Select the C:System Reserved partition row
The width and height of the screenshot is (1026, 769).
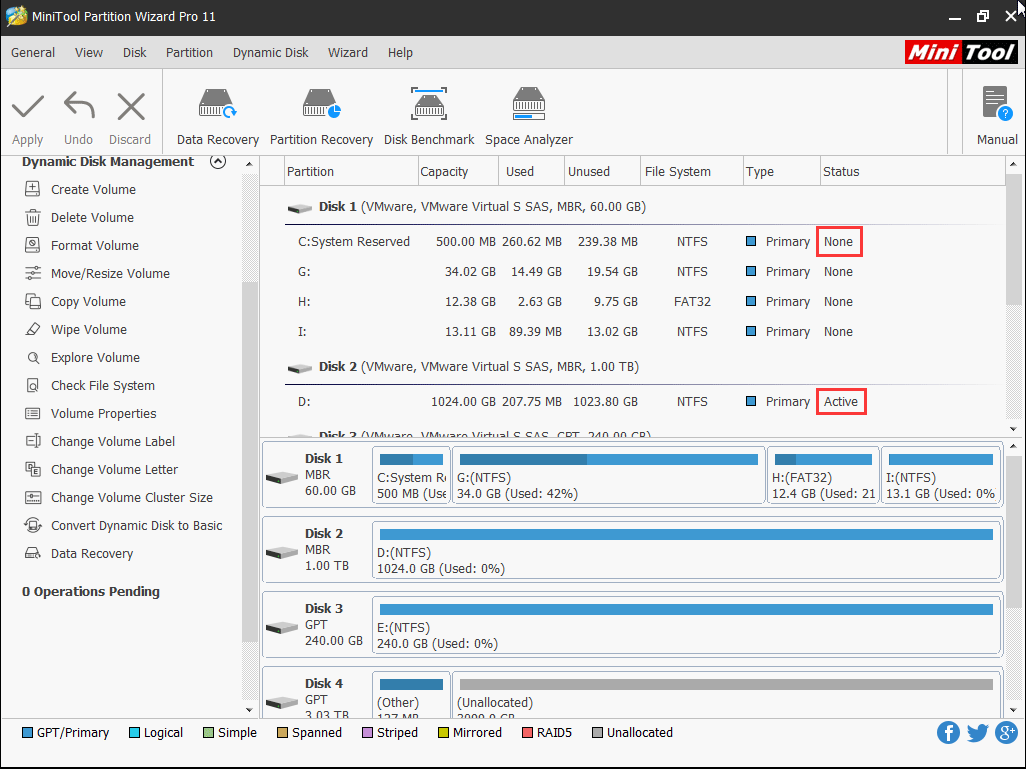pos(645,241)
